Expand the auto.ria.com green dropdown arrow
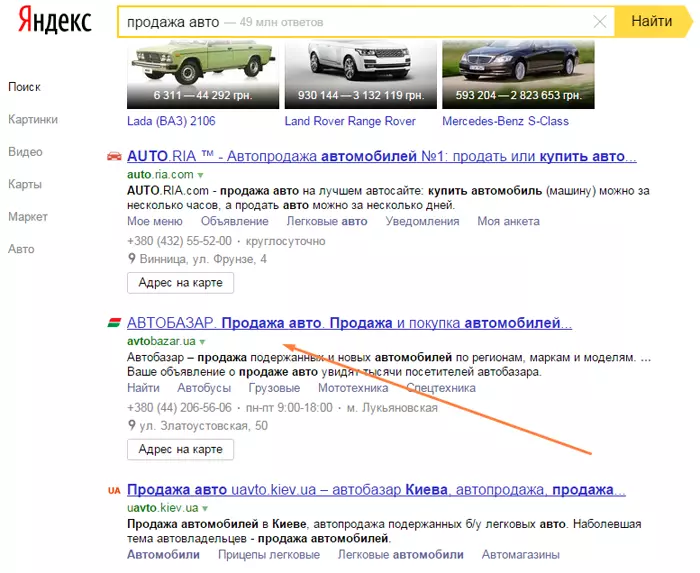Viewport: 700px width, 573px height. 200,175
